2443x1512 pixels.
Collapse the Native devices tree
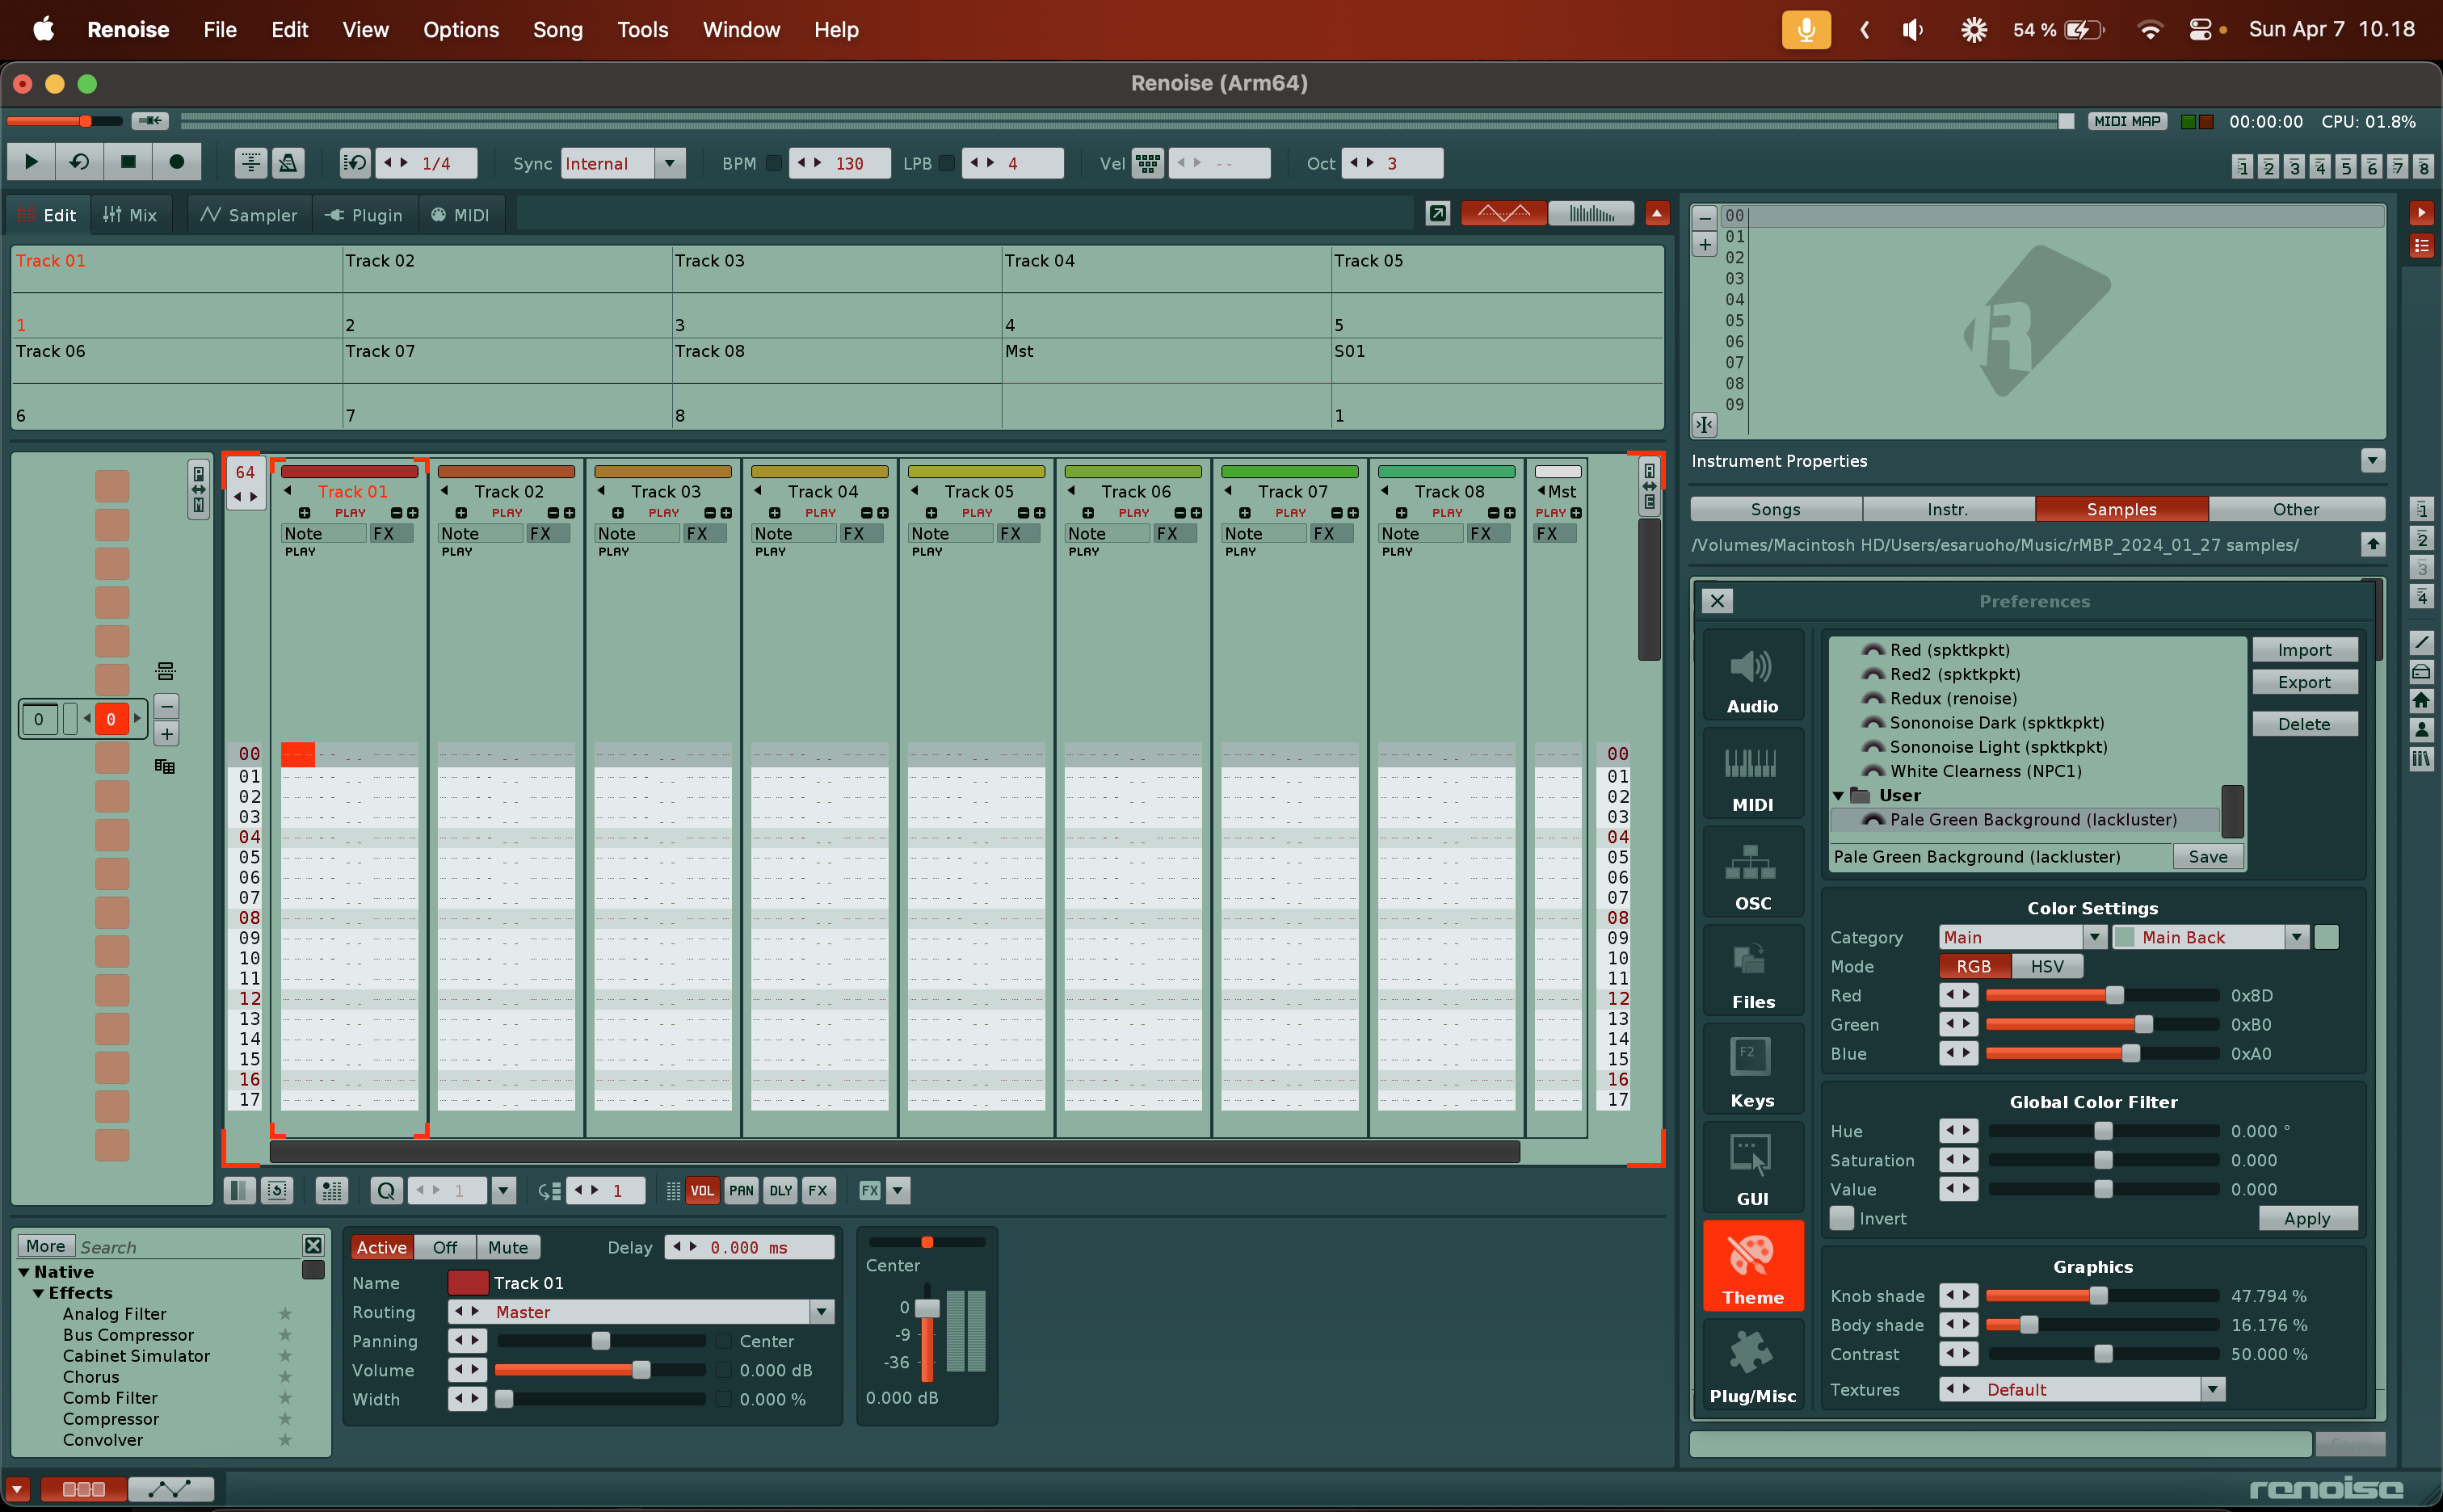pos(24,1272)
